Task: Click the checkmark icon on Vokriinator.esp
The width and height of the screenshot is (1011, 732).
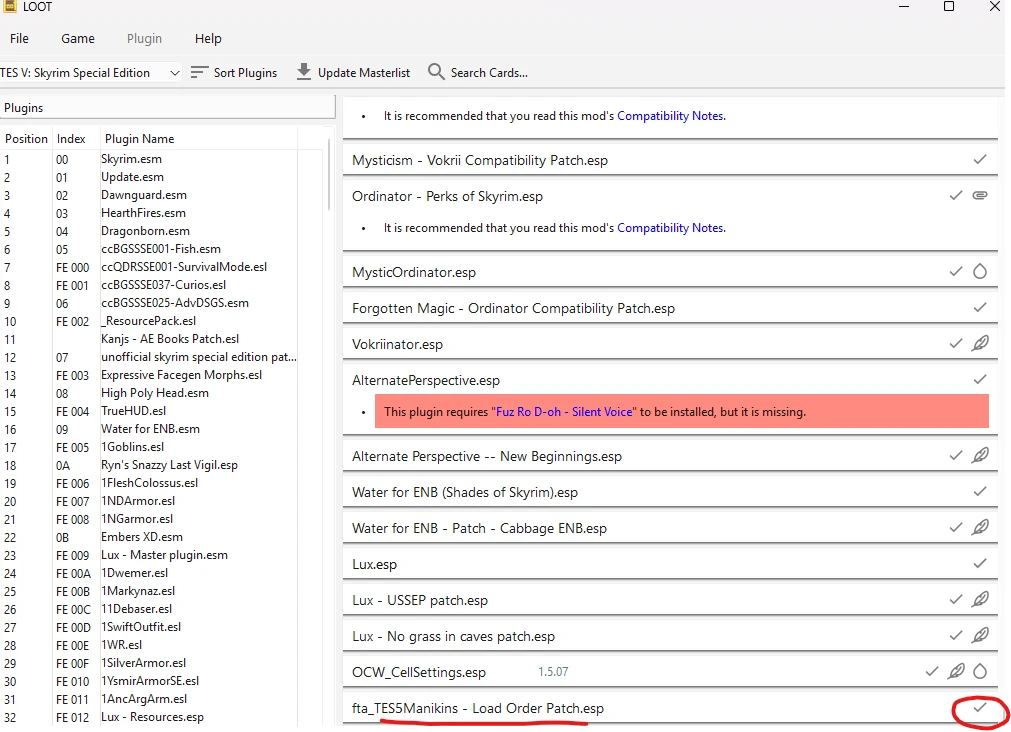Action: [956, 344]
